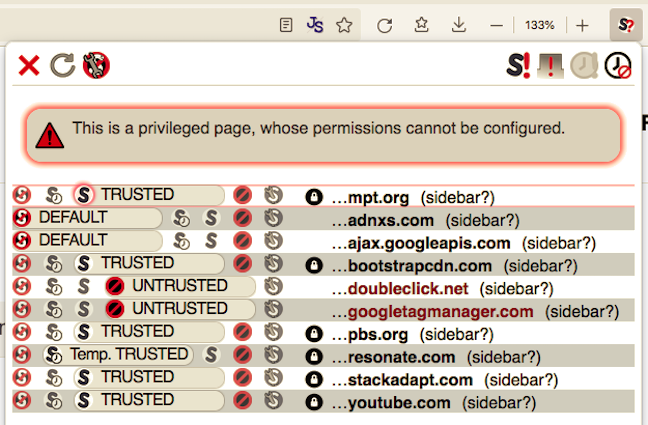This screenshot has height=425, width=648.
Task: Choose Custom preset for doubleclick.net
Action: (x=274, y=286)
